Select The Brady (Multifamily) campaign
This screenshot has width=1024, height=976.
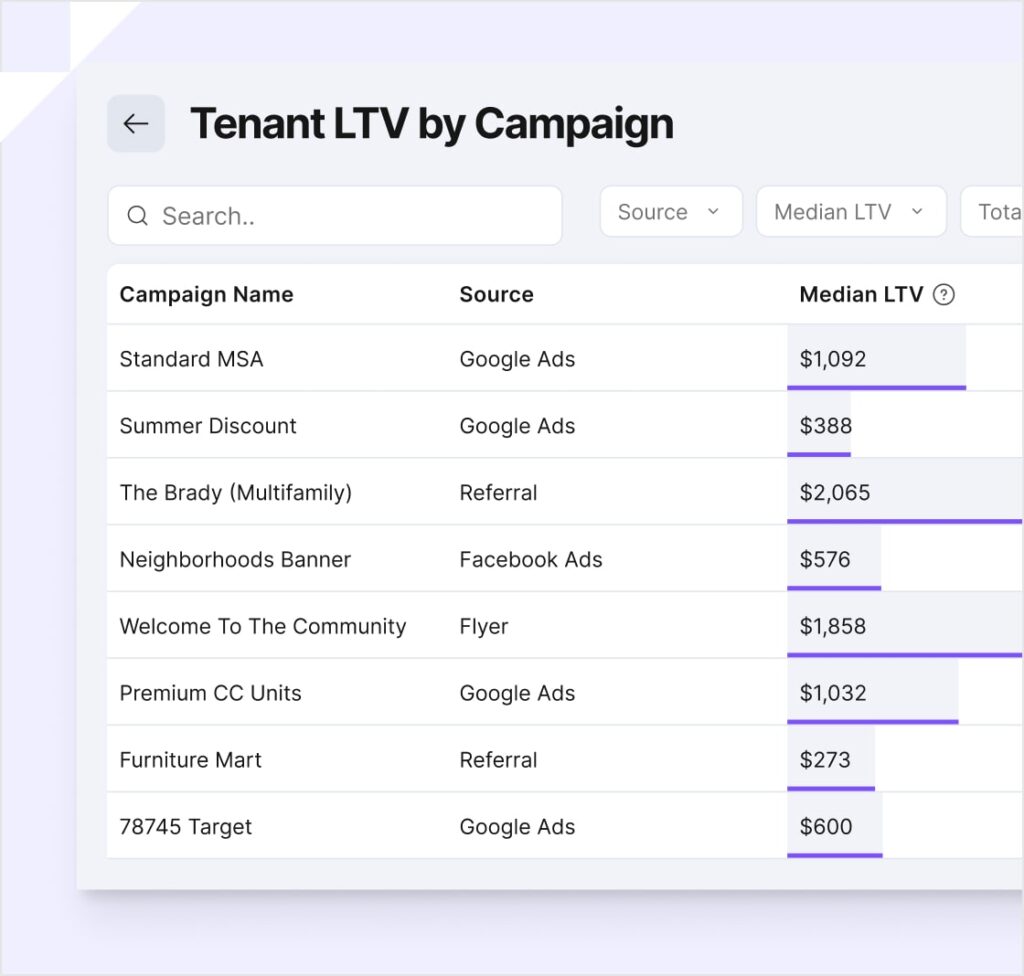pos(236,493)
